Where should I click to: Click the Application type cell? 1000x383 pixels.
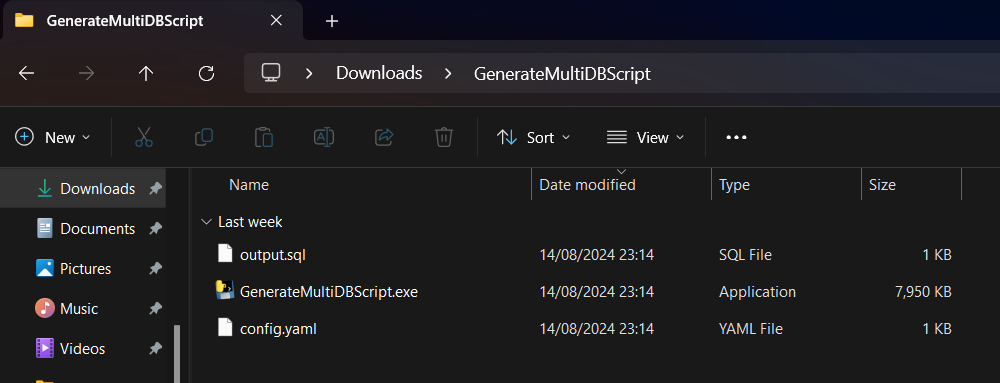[x=757, y=292]
